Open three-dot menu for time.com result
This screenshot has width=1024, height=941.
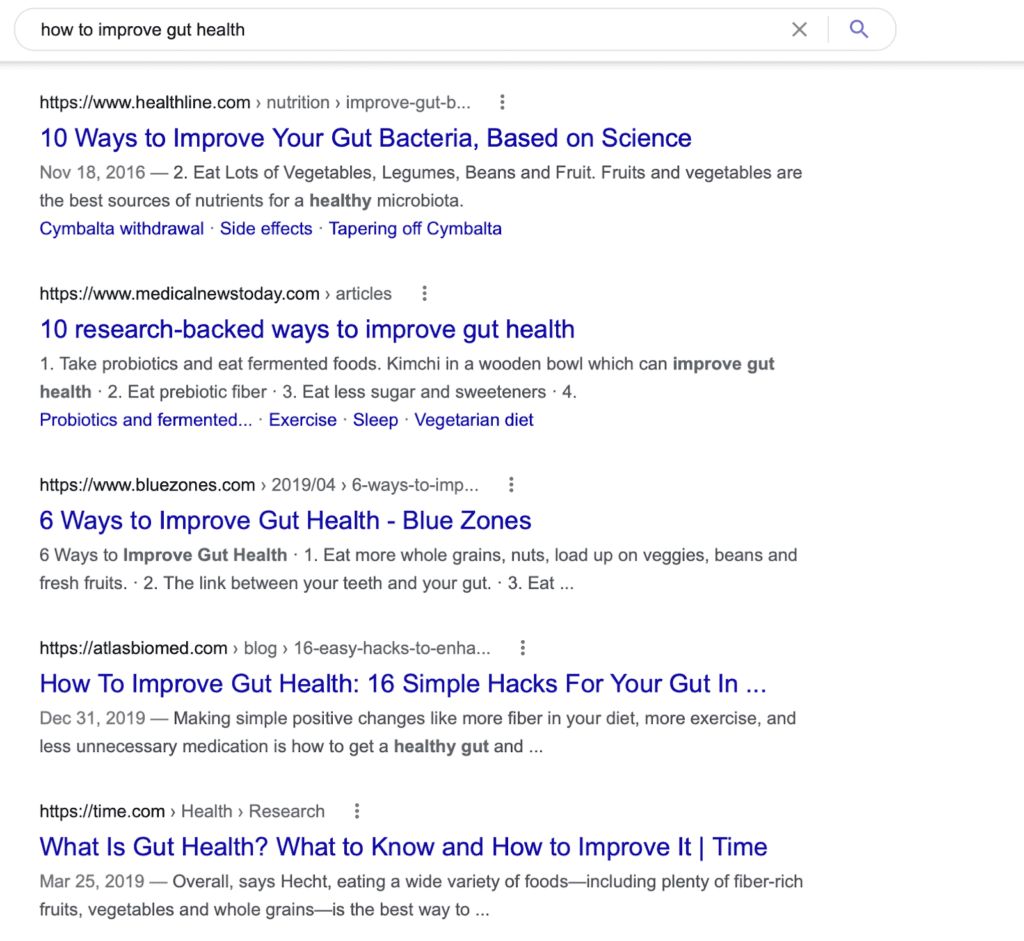point(357,811)
